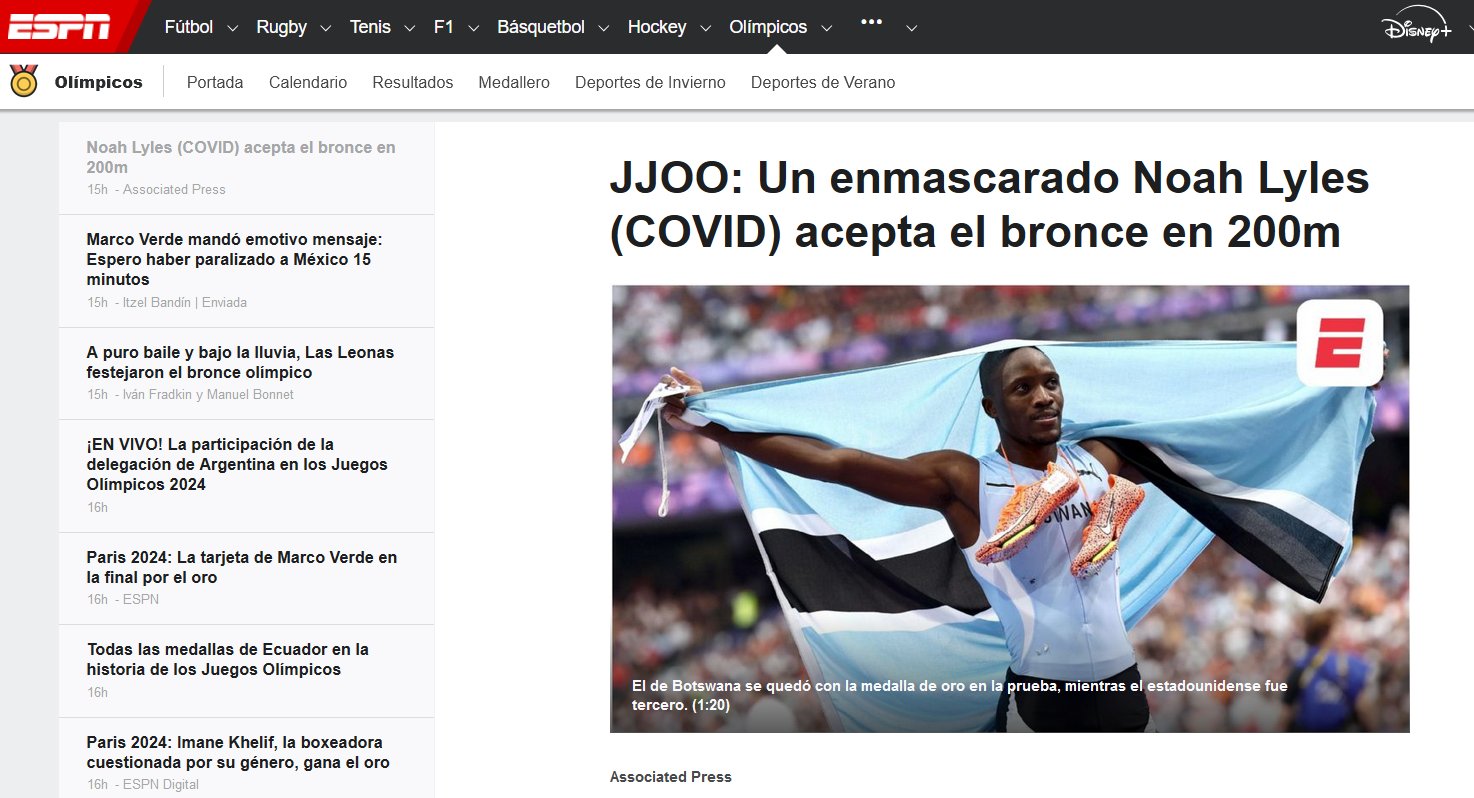Expand the Fútbol dropdown chevron
Viewport: 1474px width, 798px height.
(x=233, y=28)
